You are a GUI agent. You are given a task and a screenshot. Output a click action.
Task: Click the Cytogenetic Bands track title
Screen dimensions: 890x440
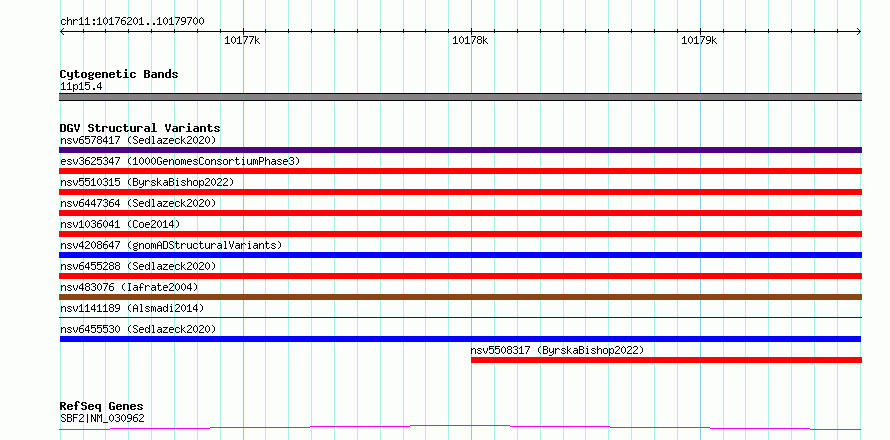click(119, 74)
